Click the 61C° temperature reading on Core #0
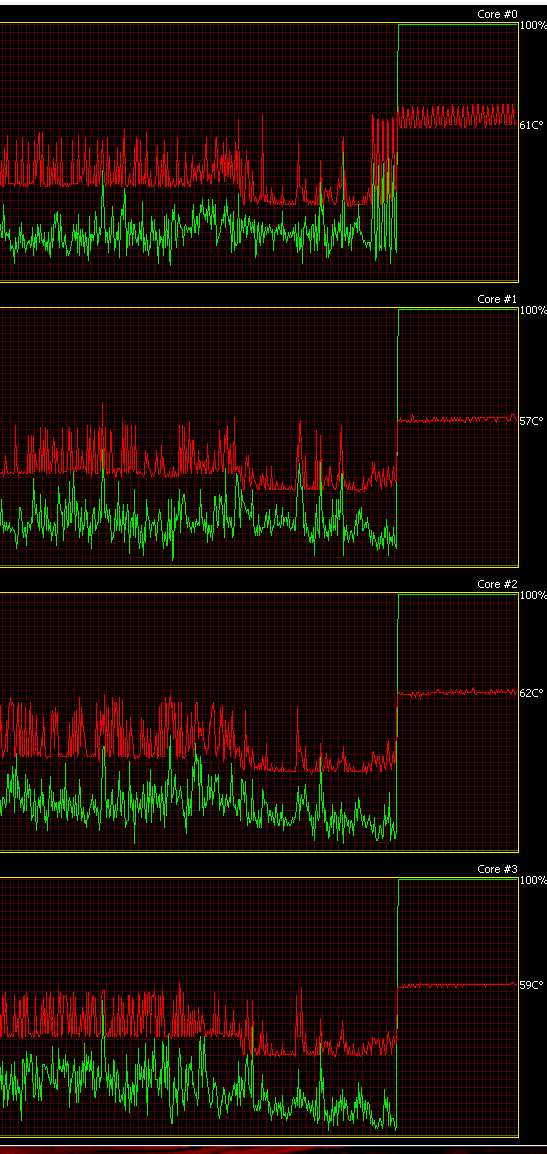This screenshot has height=1154, width=547. [x=532, y=126]
